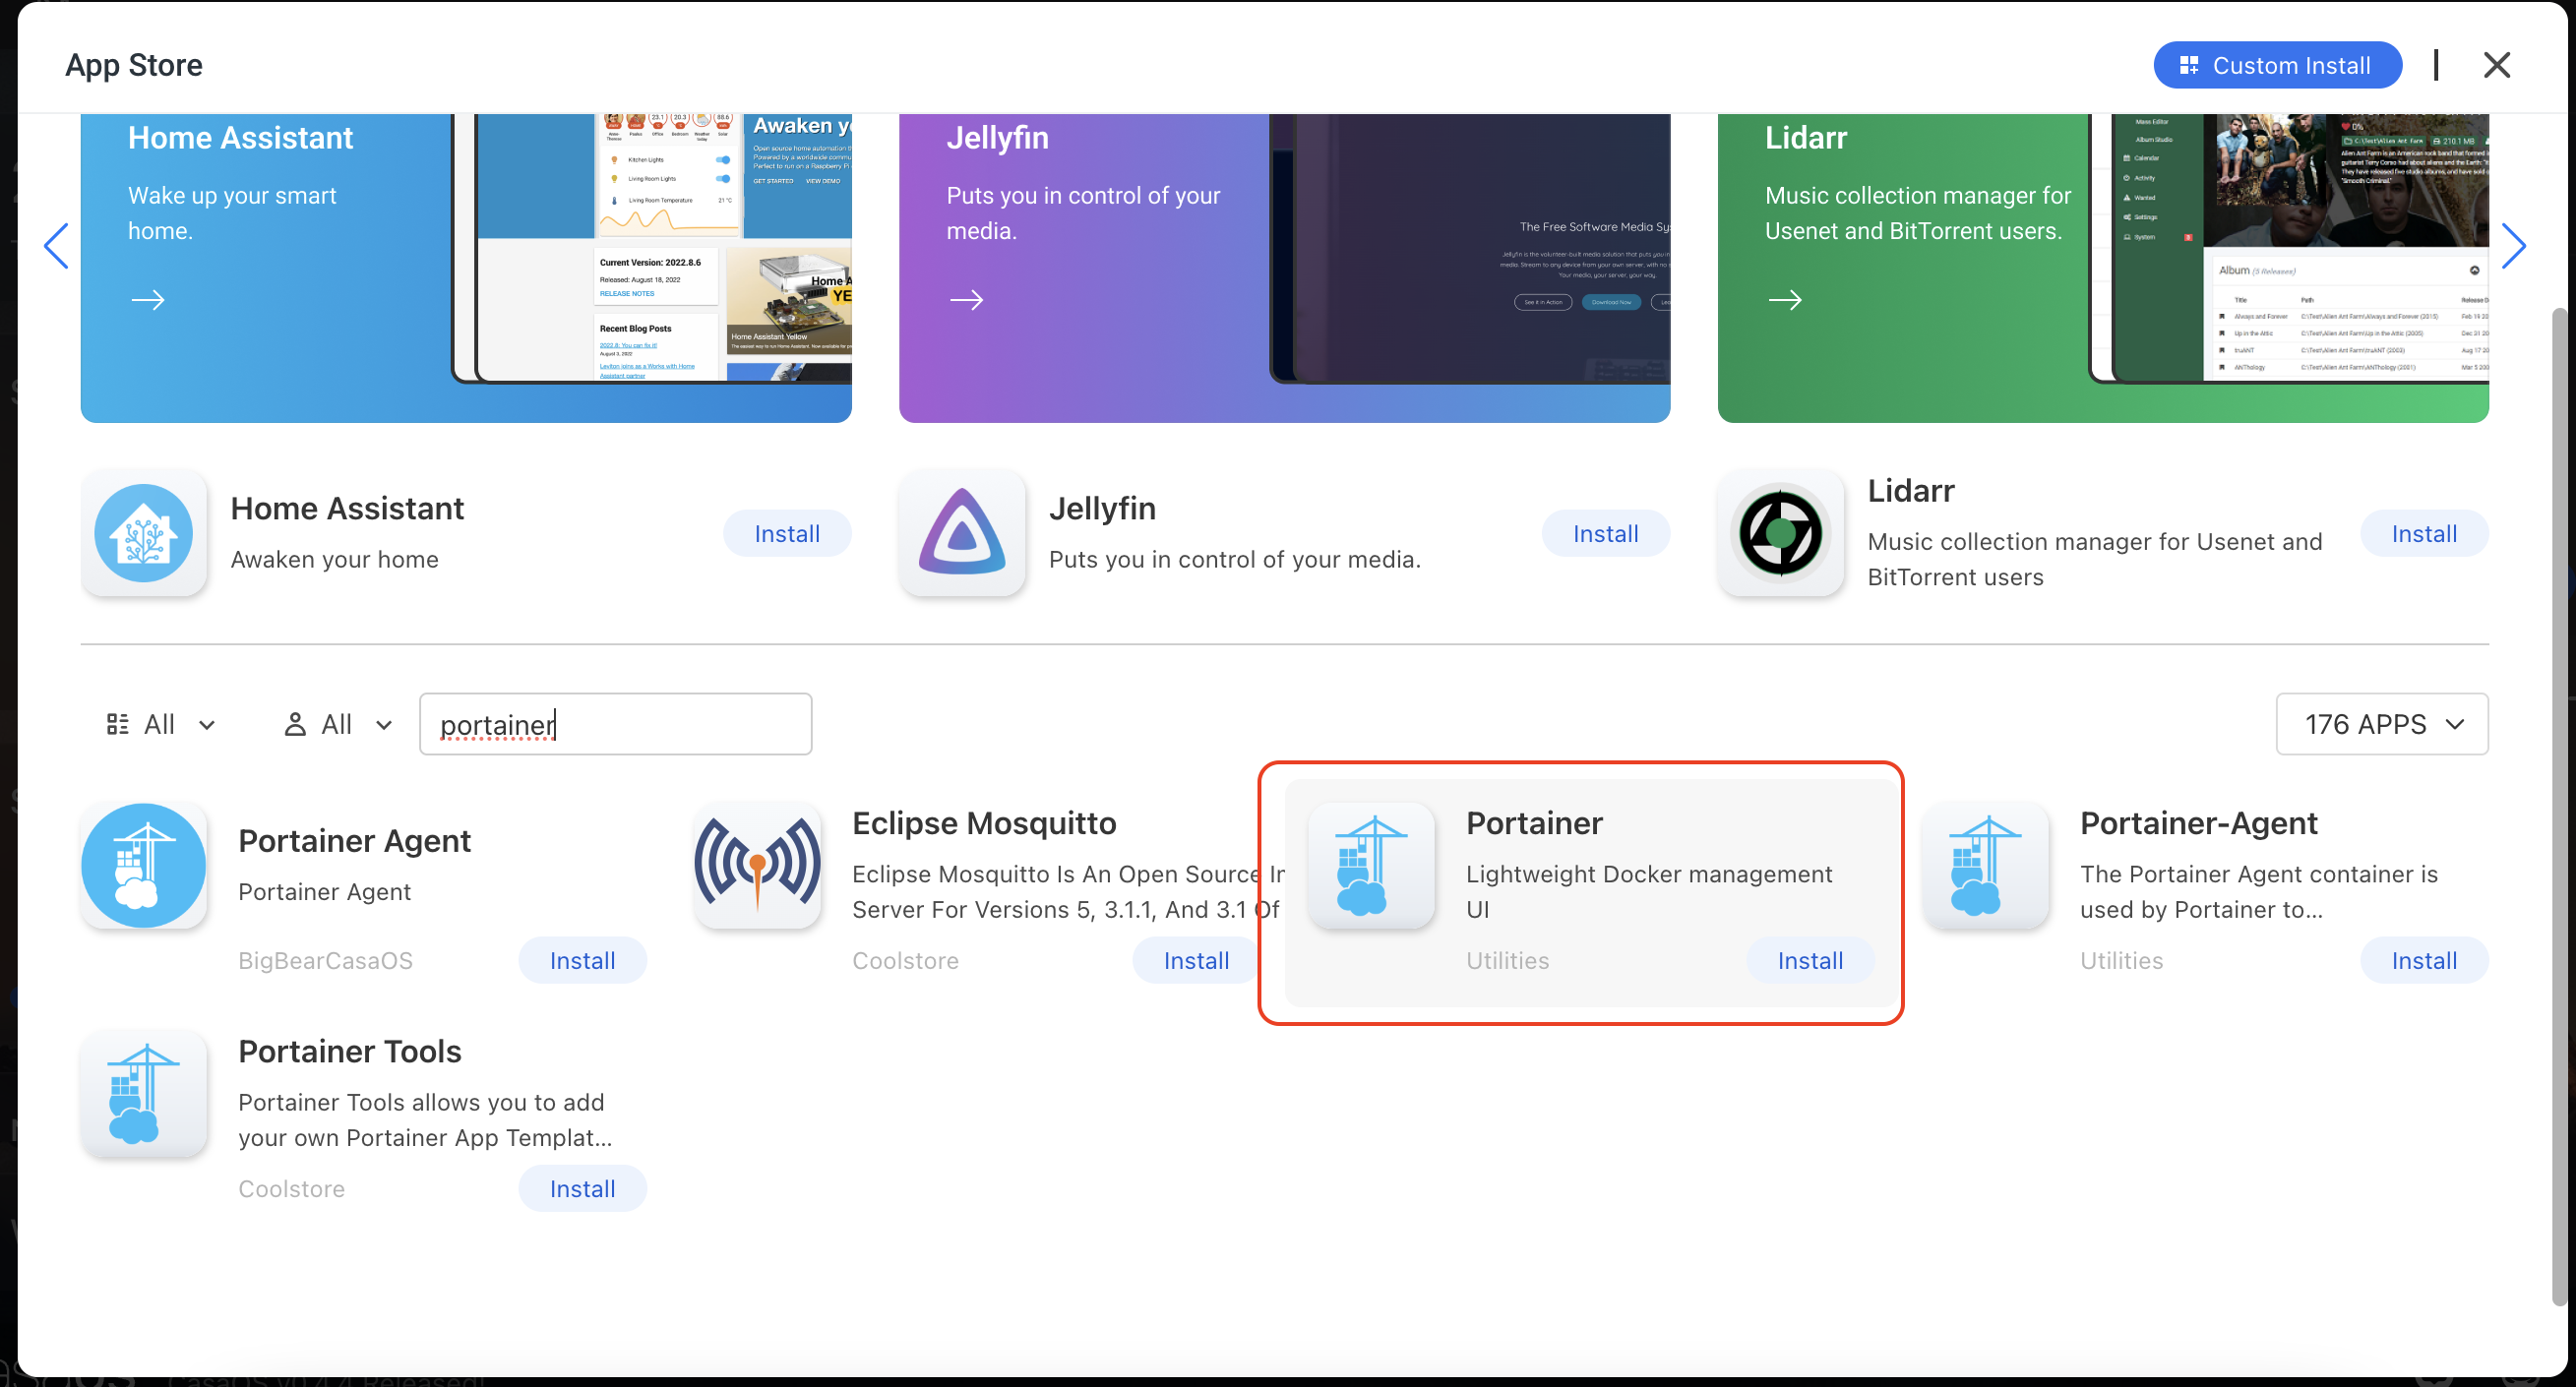Install Portainer-Agent from Utilities
Image resolution: width=2576 pixels, height=1387 pixels.
point(2423,961)
